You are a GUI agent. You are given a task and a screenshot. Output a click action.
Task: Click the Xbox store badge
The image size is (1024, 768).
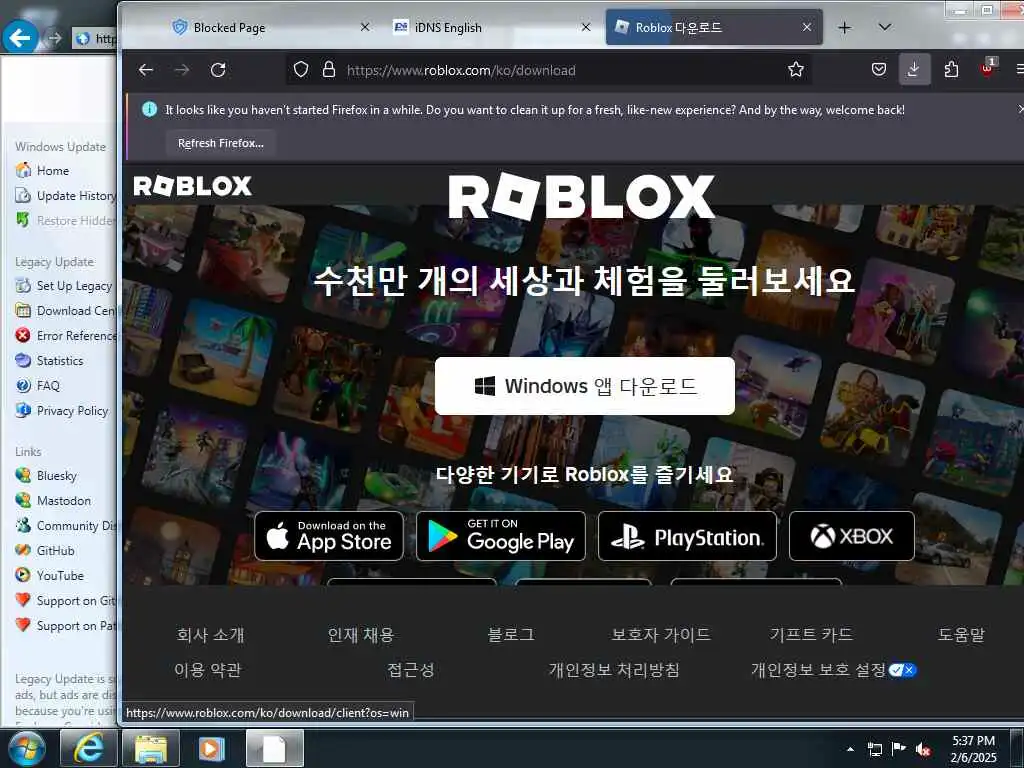point(852,536)
